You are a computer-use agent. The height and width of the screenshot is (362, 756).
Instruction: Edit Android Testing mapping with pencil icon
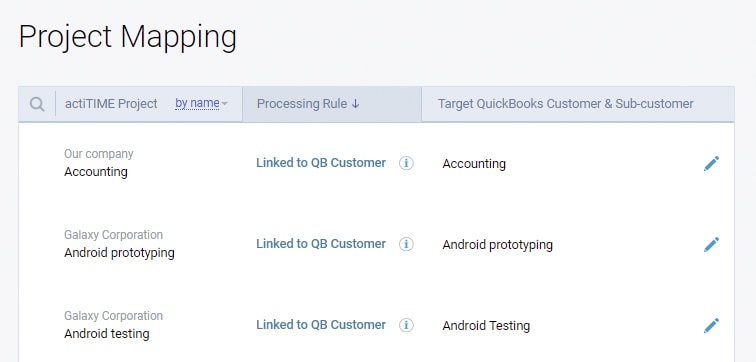pyautogui.click(x=711, y=325)
